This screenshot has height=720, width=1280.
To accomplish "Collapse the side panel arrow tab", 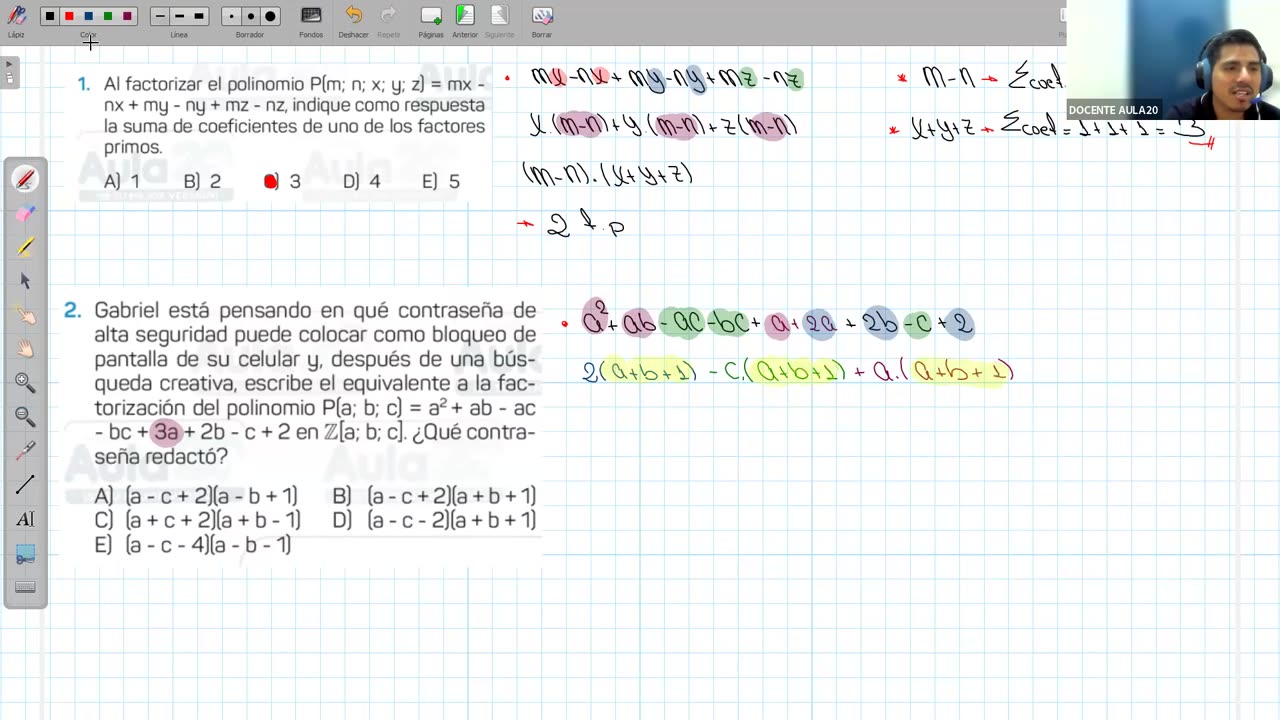I will (9, 73).
